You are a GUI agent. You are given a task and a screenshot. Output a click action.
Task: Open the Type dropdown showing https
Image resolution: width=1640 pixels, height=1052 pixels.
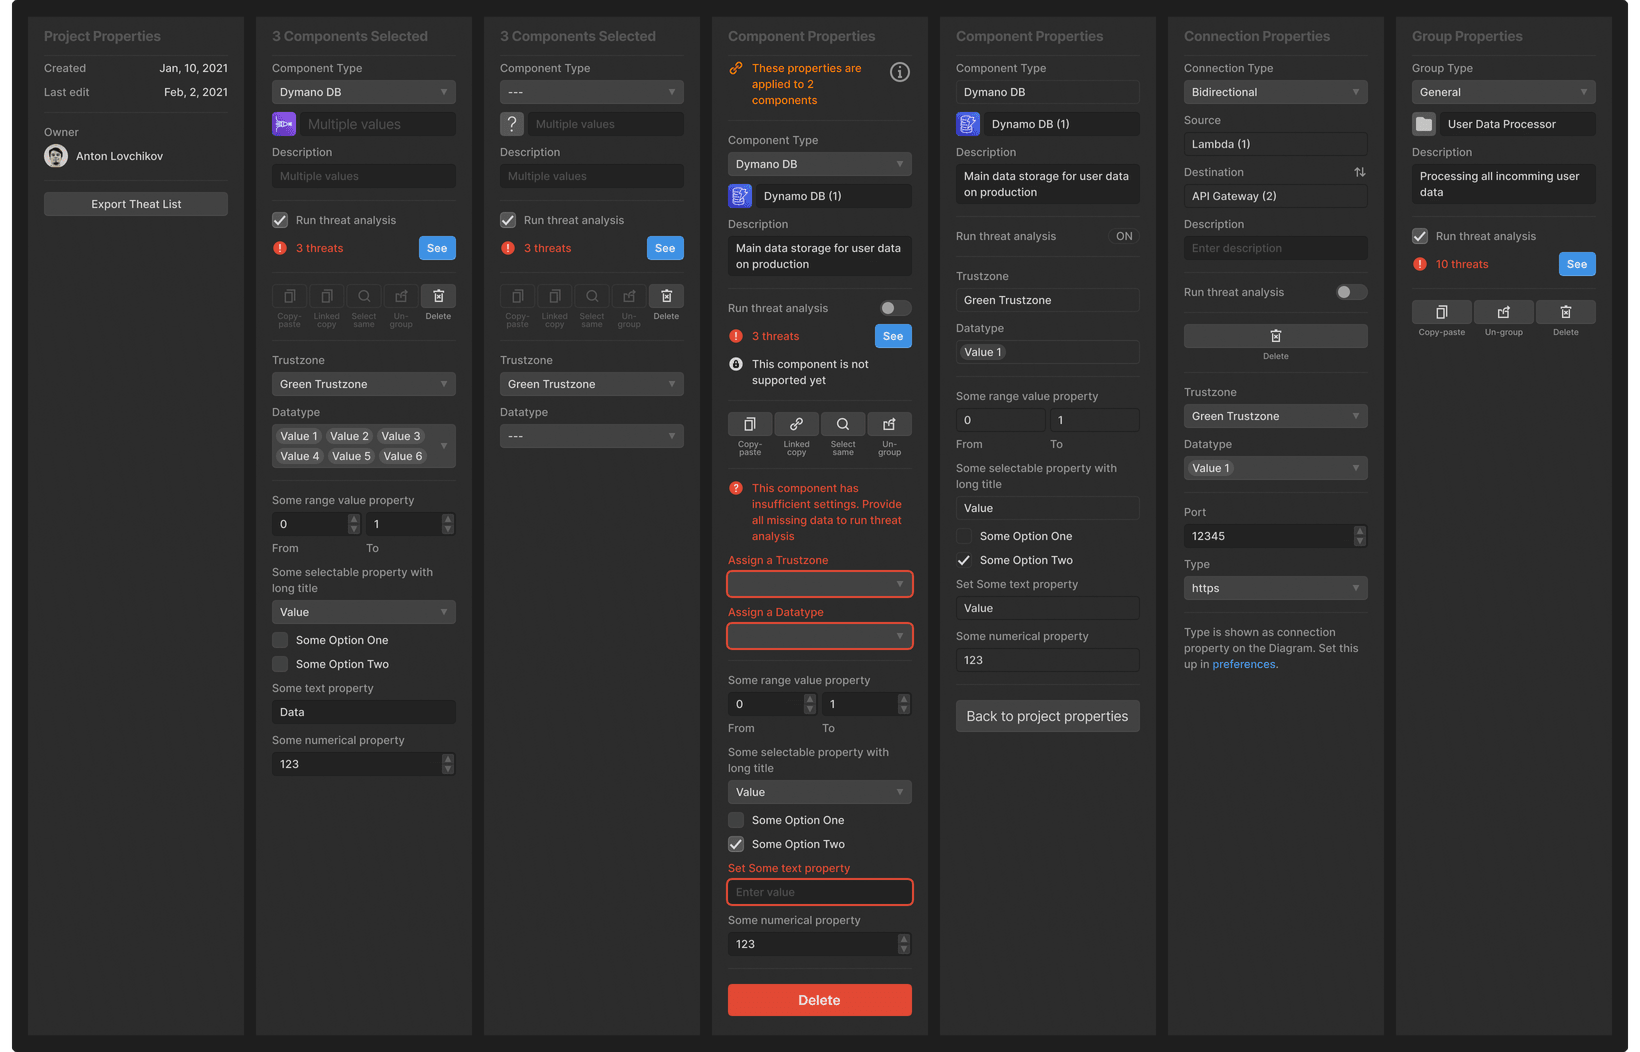[1275, 588]
